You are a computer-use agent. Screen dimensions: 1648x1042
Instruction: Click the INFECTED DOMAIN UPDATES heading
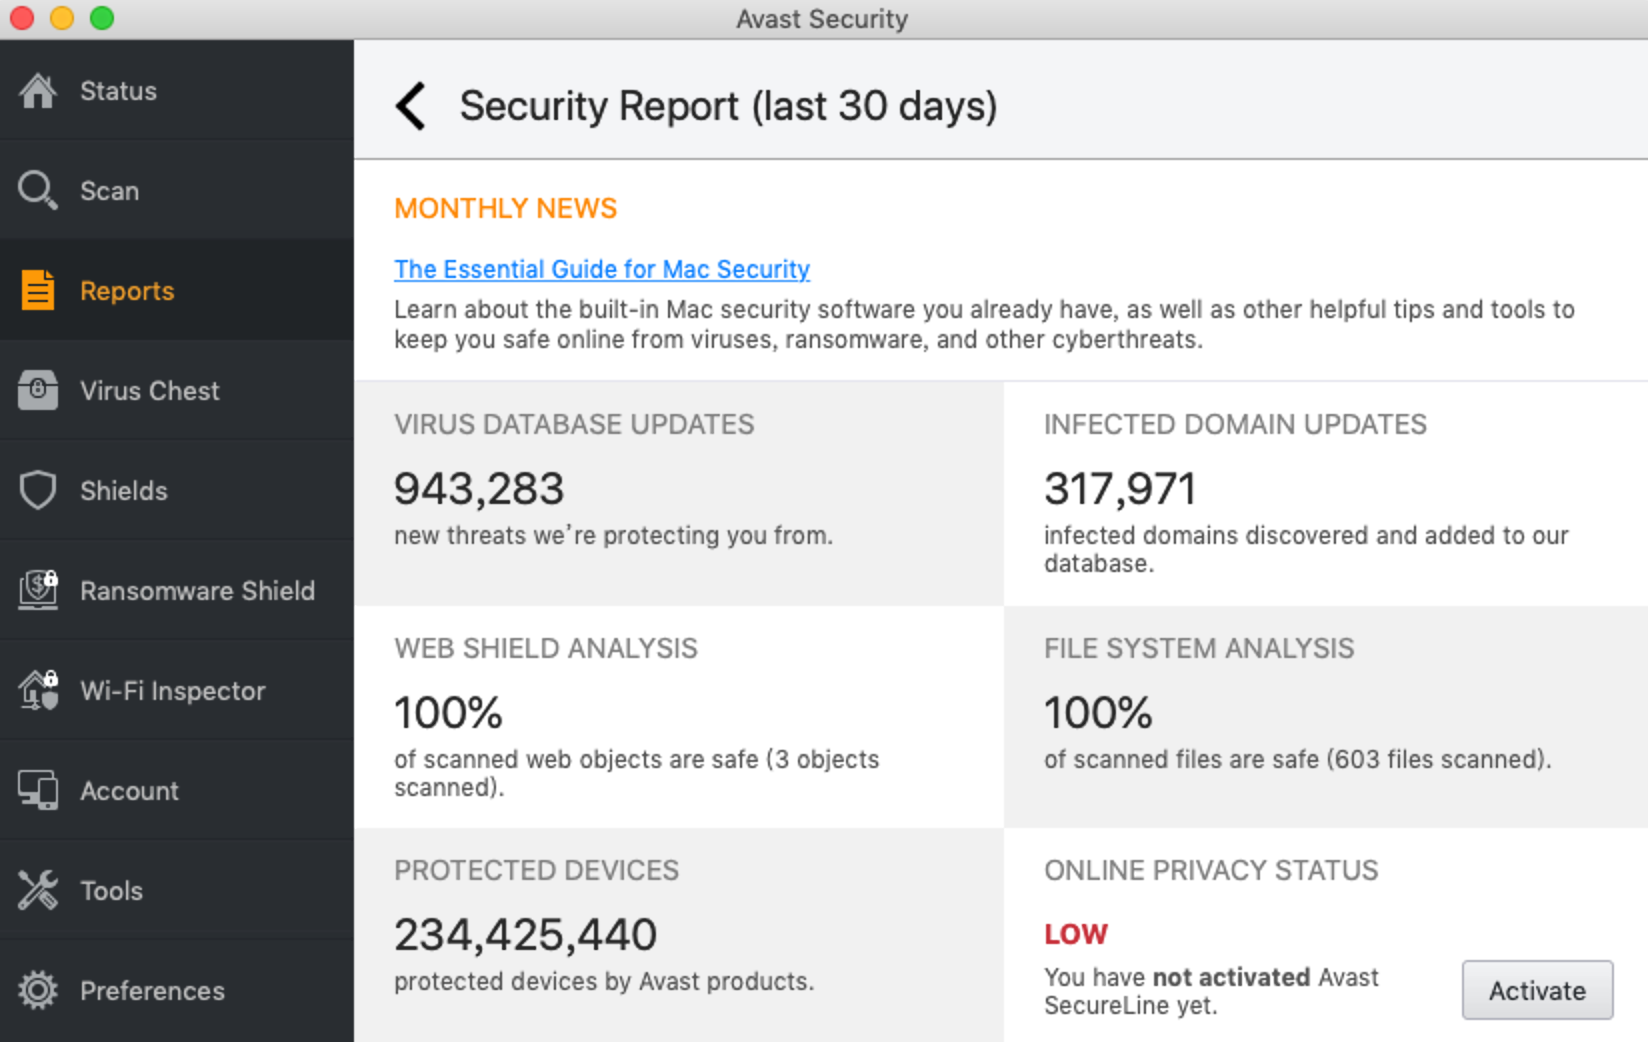click(1235, 424)
